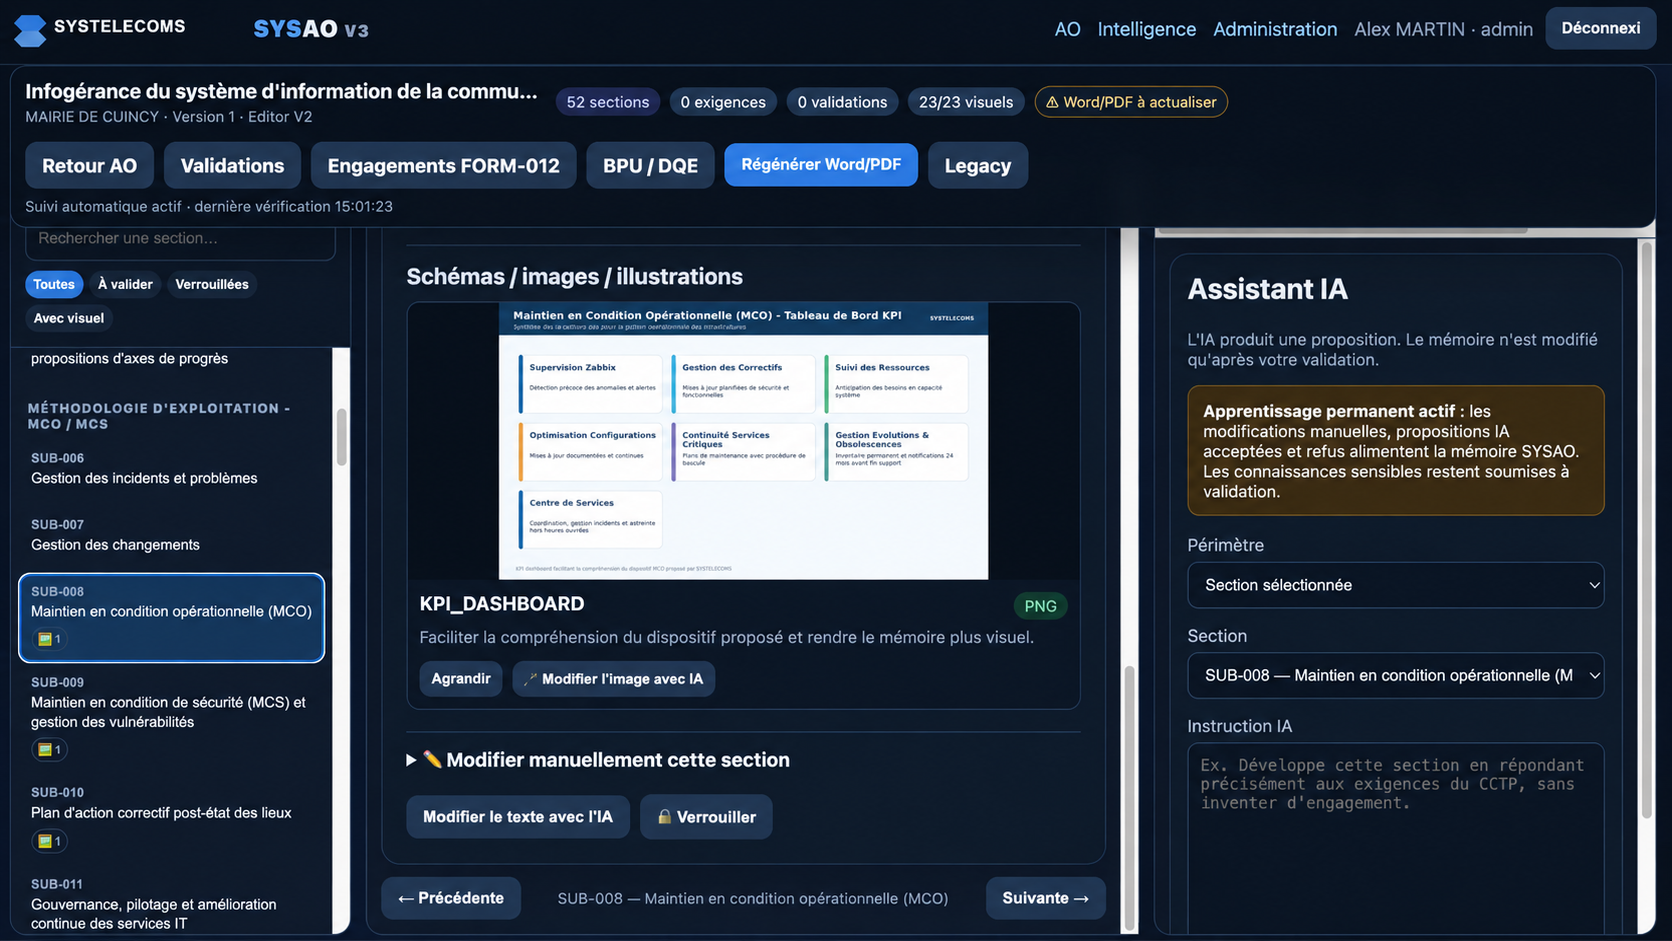The height and width of the screenshot is (941, 1672).
Task: Enlarge the image with Agrandir
Action: click(461, 679)
